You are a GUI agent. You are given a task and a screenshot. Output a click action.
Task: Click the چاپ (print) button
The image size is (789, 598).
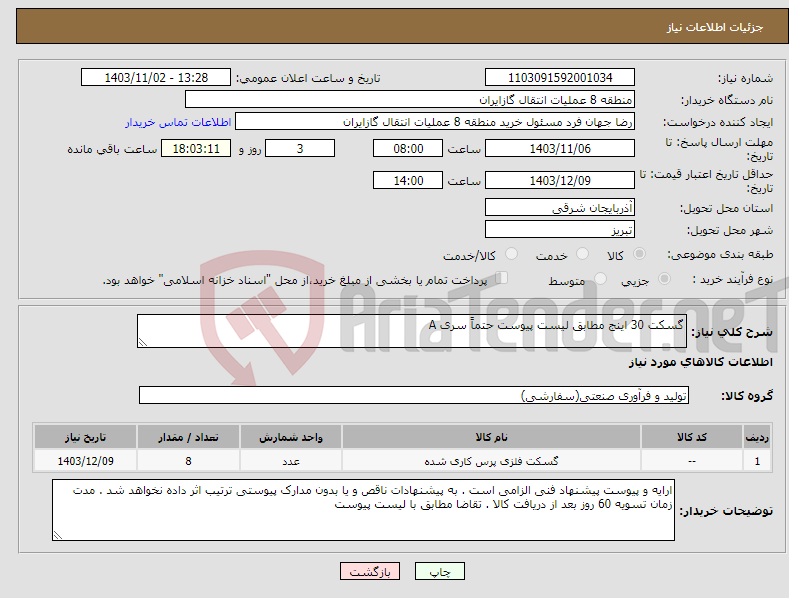[439, 571]
